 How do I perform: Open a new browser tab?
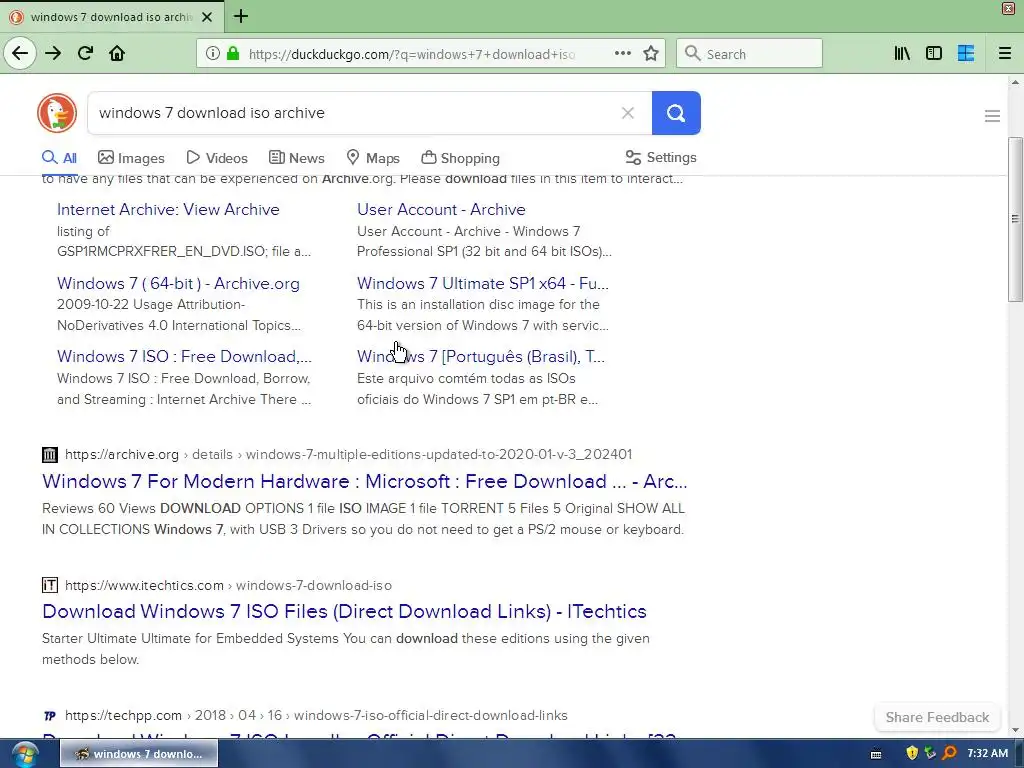point(240,16)
